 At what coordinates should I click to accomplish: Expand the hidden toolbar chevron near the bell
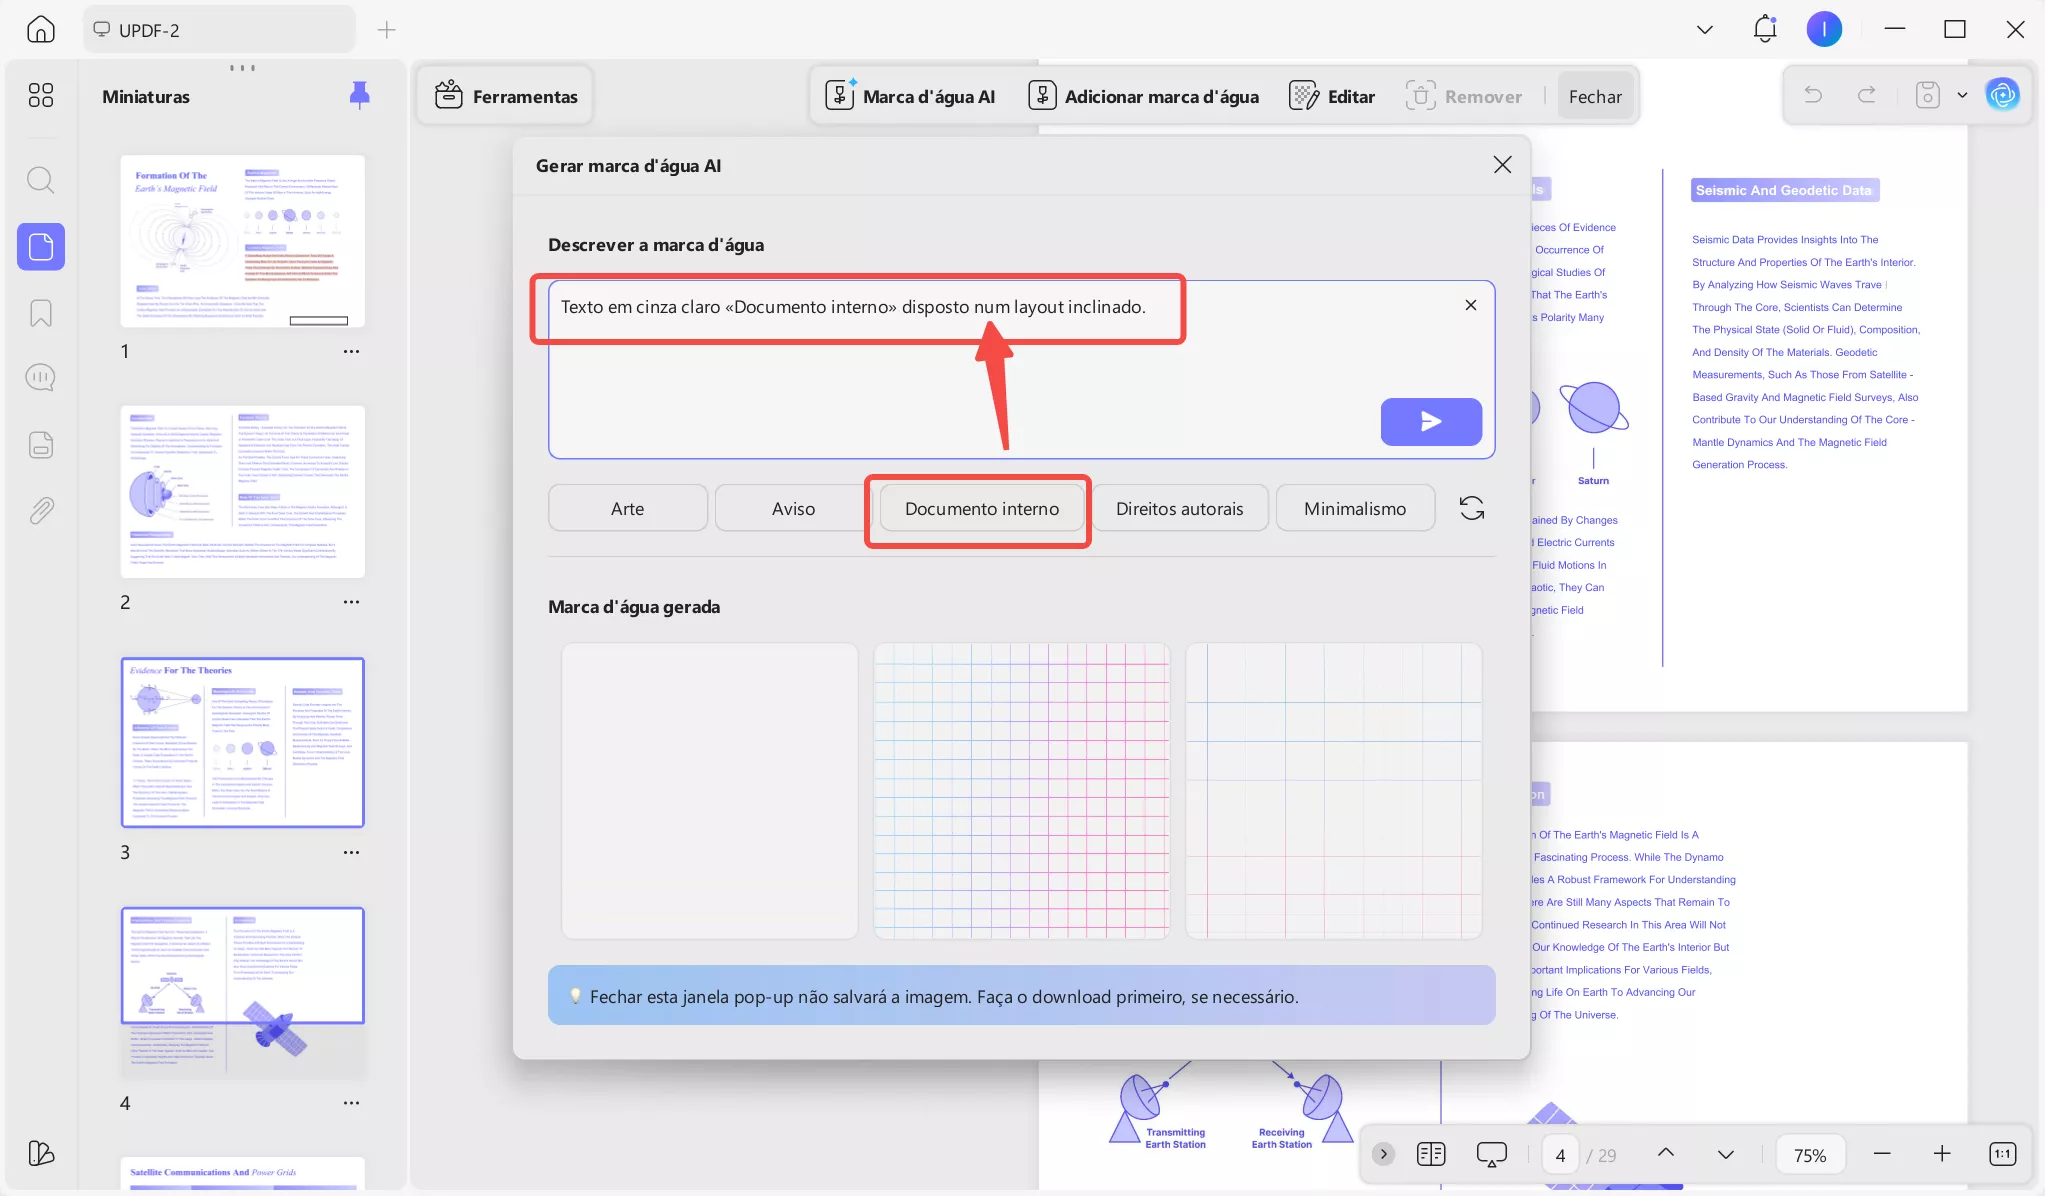coord(1703,29)
